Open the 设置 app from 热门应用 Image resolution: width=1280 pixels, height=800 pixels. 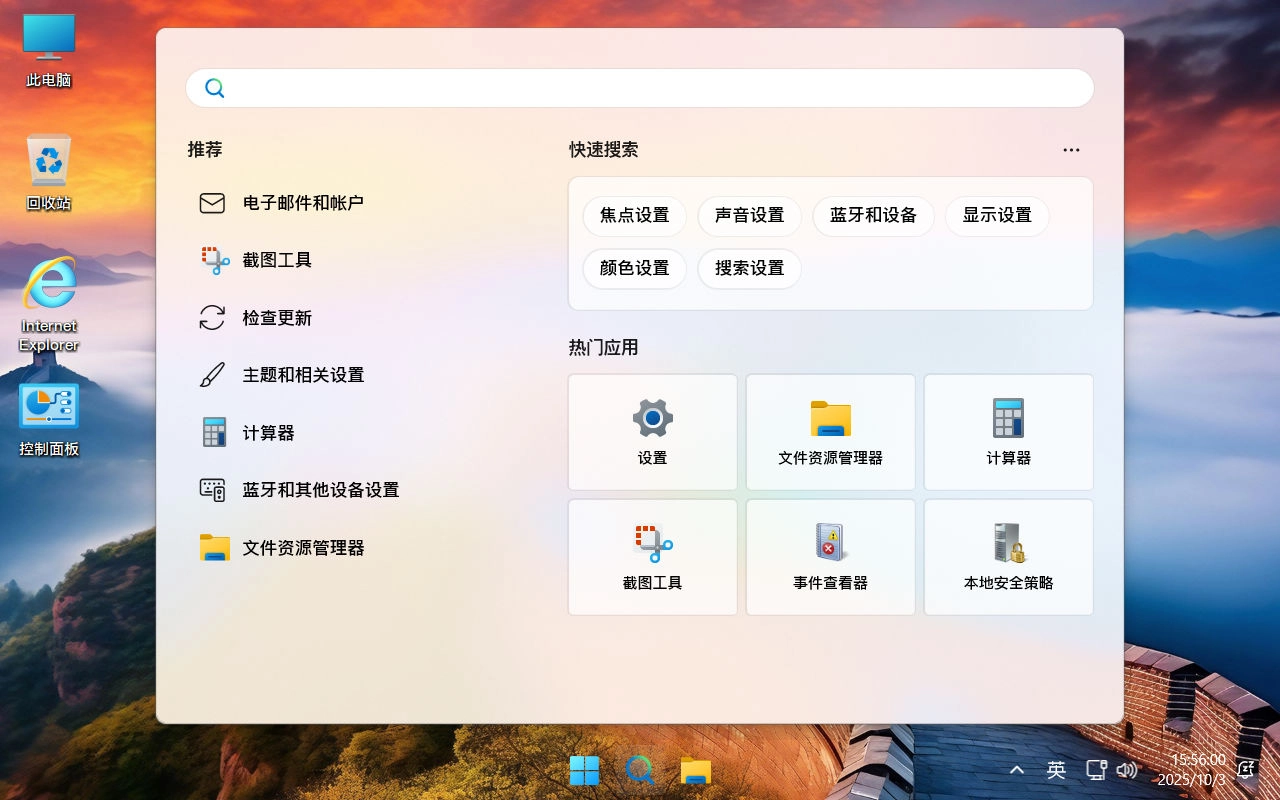tap(652, 432)
